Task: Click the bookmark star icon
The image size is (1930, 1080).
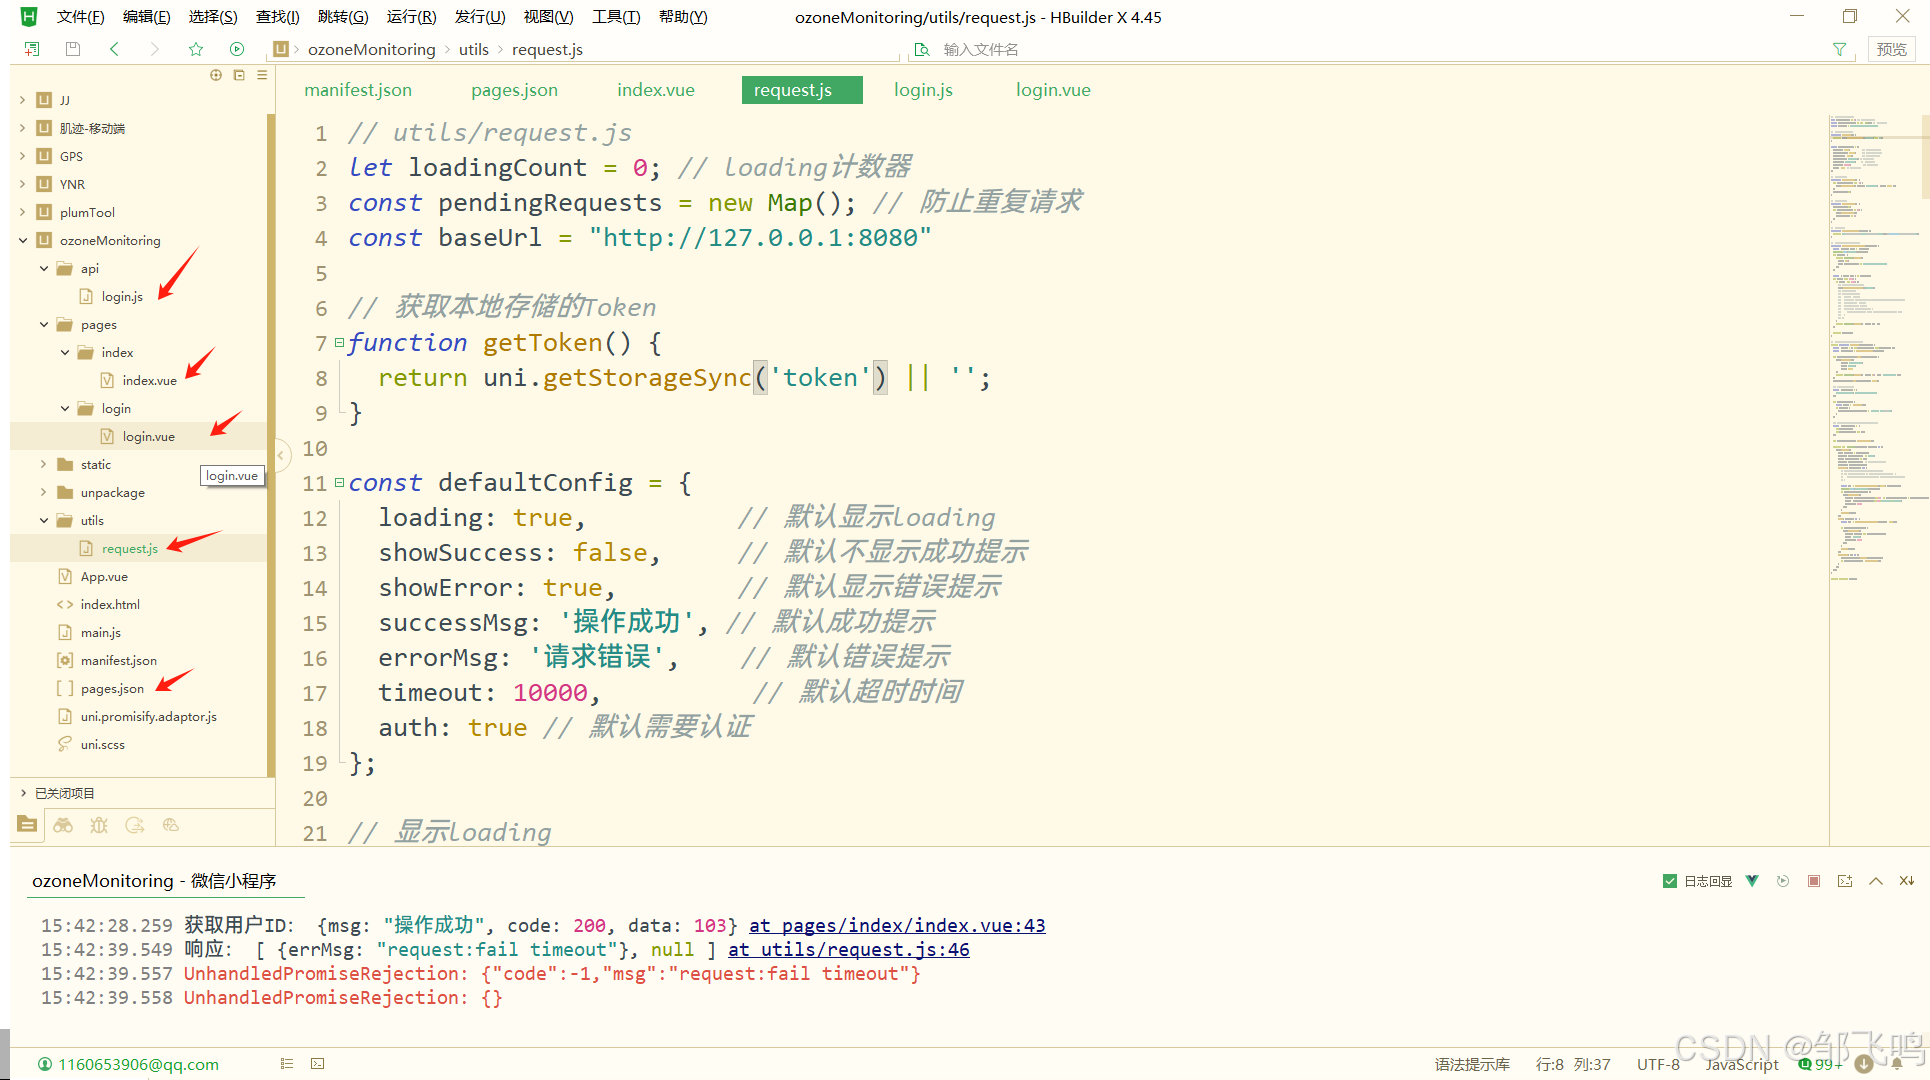Action: 196,49
